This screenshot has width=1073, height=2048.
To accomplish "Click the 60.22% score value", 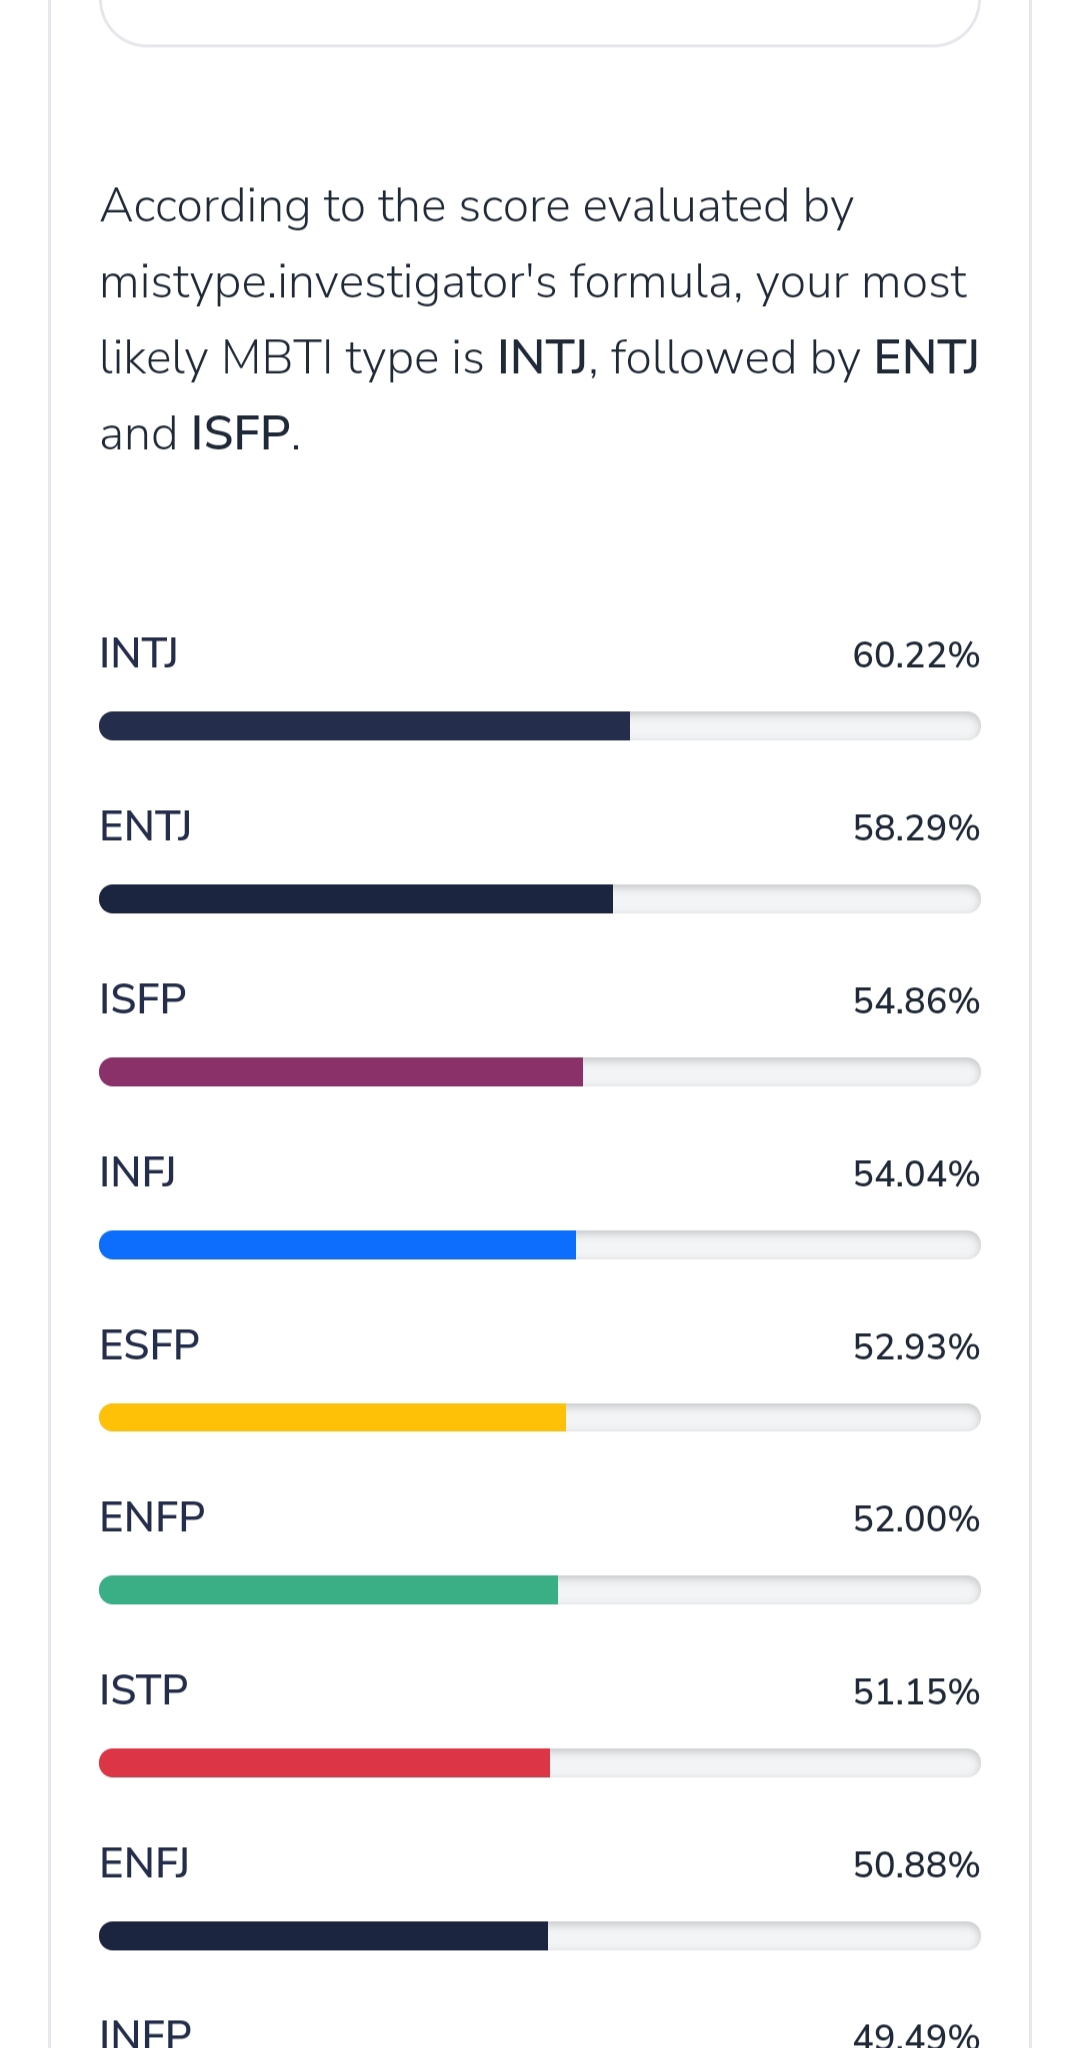I will coord(916,655).
